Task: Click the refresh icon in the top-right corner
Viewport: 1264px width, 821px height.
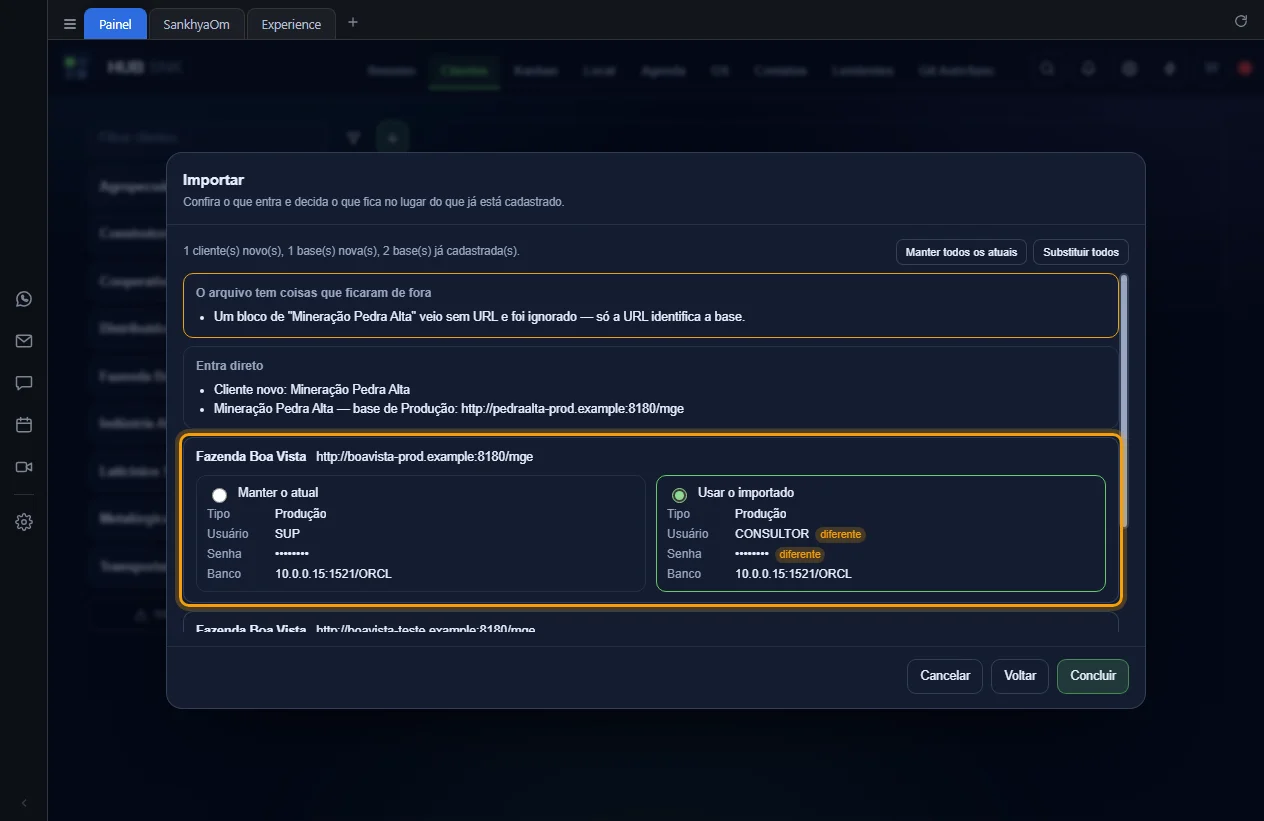Action: pyautogui.click(x=1241, y=21)
